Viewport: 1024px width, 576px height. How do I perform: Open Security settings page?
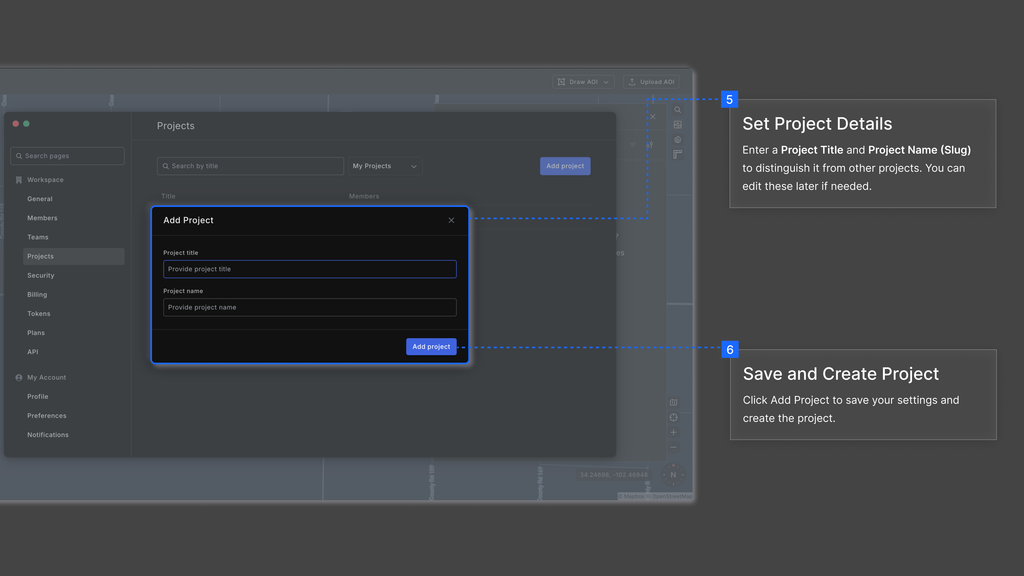(40, 276)
